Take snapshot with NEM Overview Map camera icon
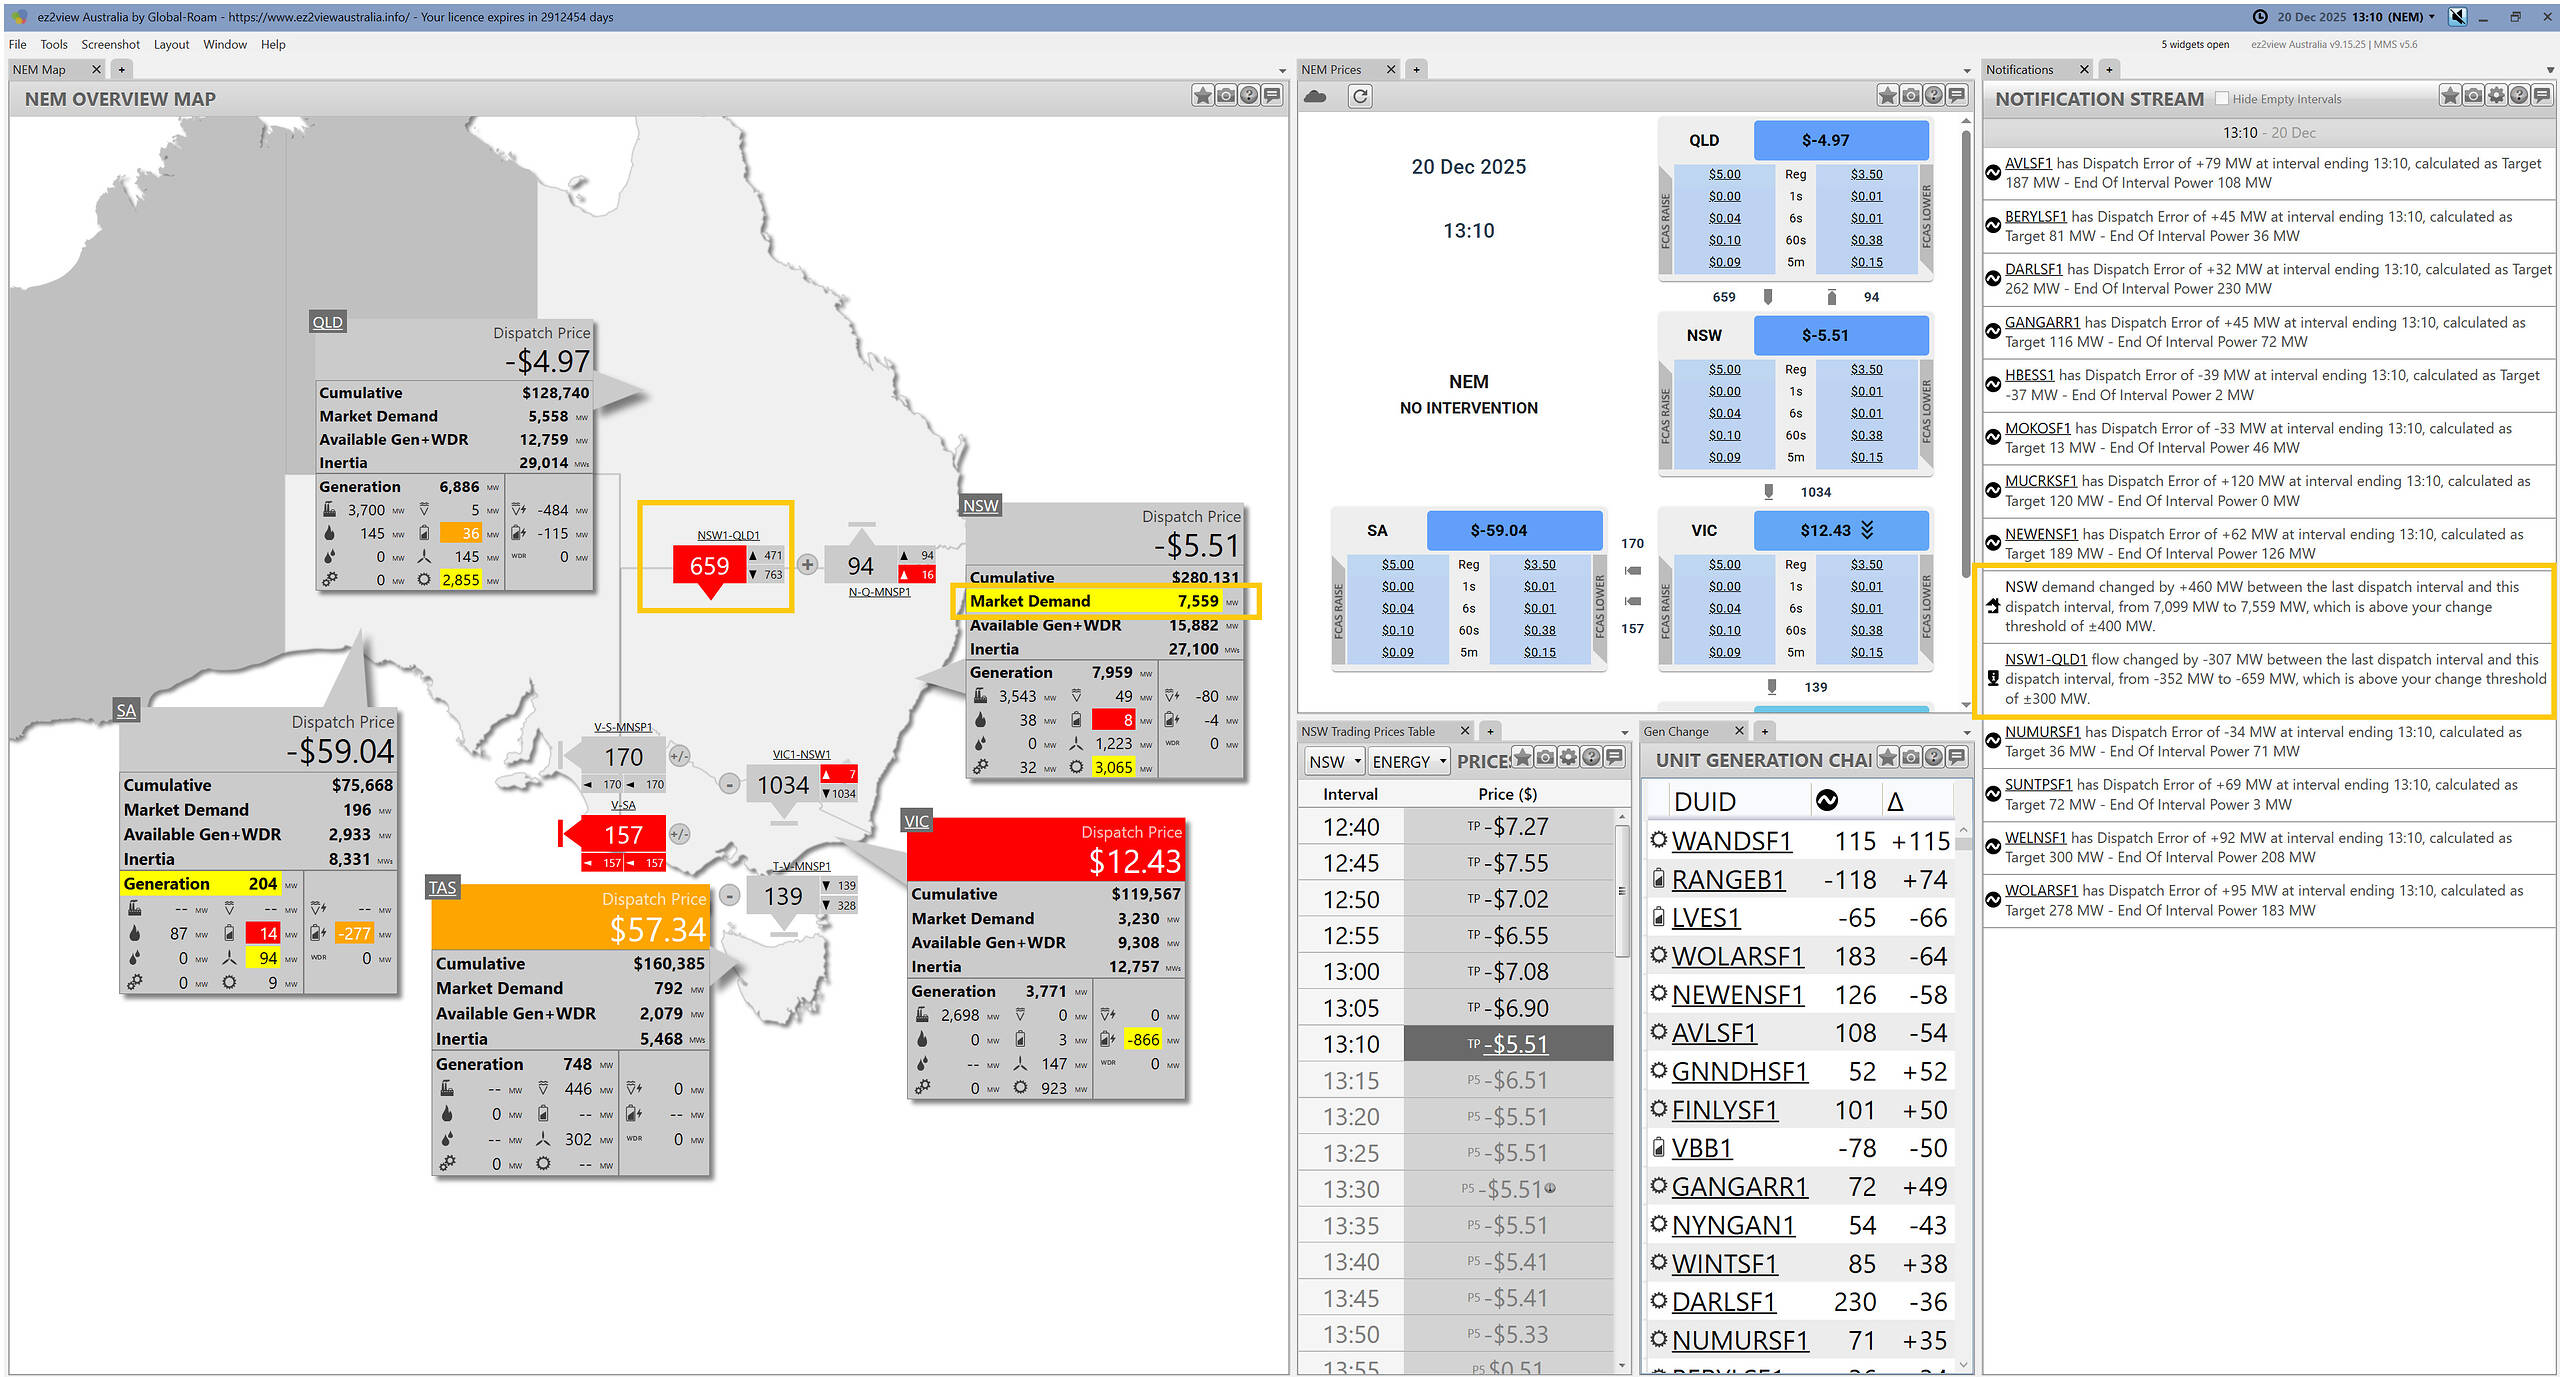 pos(1225,96)
